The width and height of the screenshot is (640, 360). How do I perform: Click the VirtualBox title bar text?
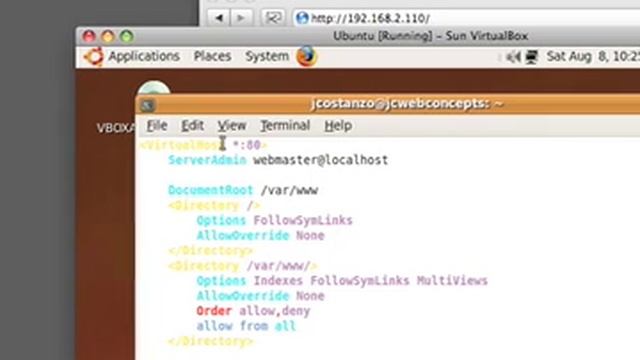click(x=431, y=36)
